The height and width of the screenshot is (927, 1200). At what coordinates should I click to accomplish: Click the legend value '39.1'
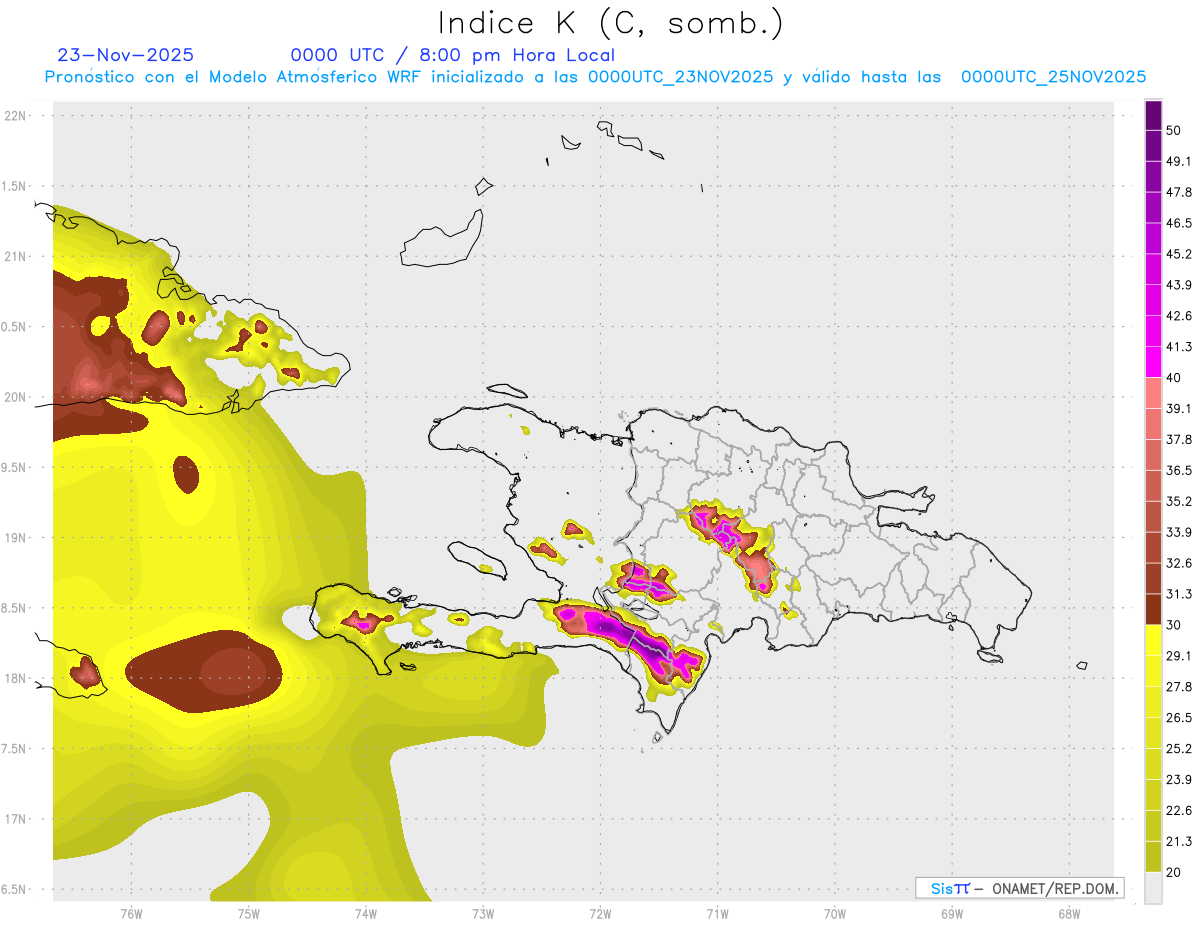[x=1179, y=408]
